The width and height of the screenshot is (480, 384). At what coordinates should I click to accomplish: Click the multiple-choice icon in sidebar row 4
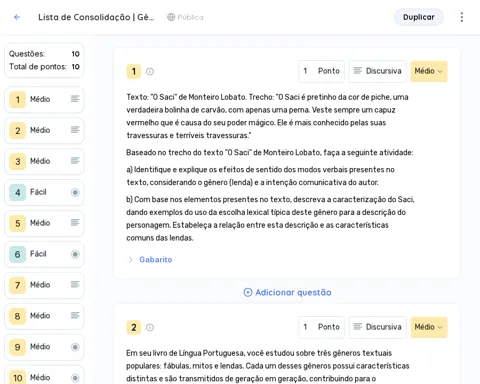coord(75,192)
